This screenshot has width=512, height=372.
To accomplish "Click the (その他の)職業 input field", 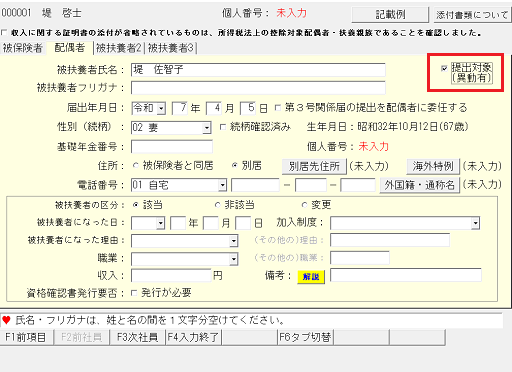I will [360, 258].
